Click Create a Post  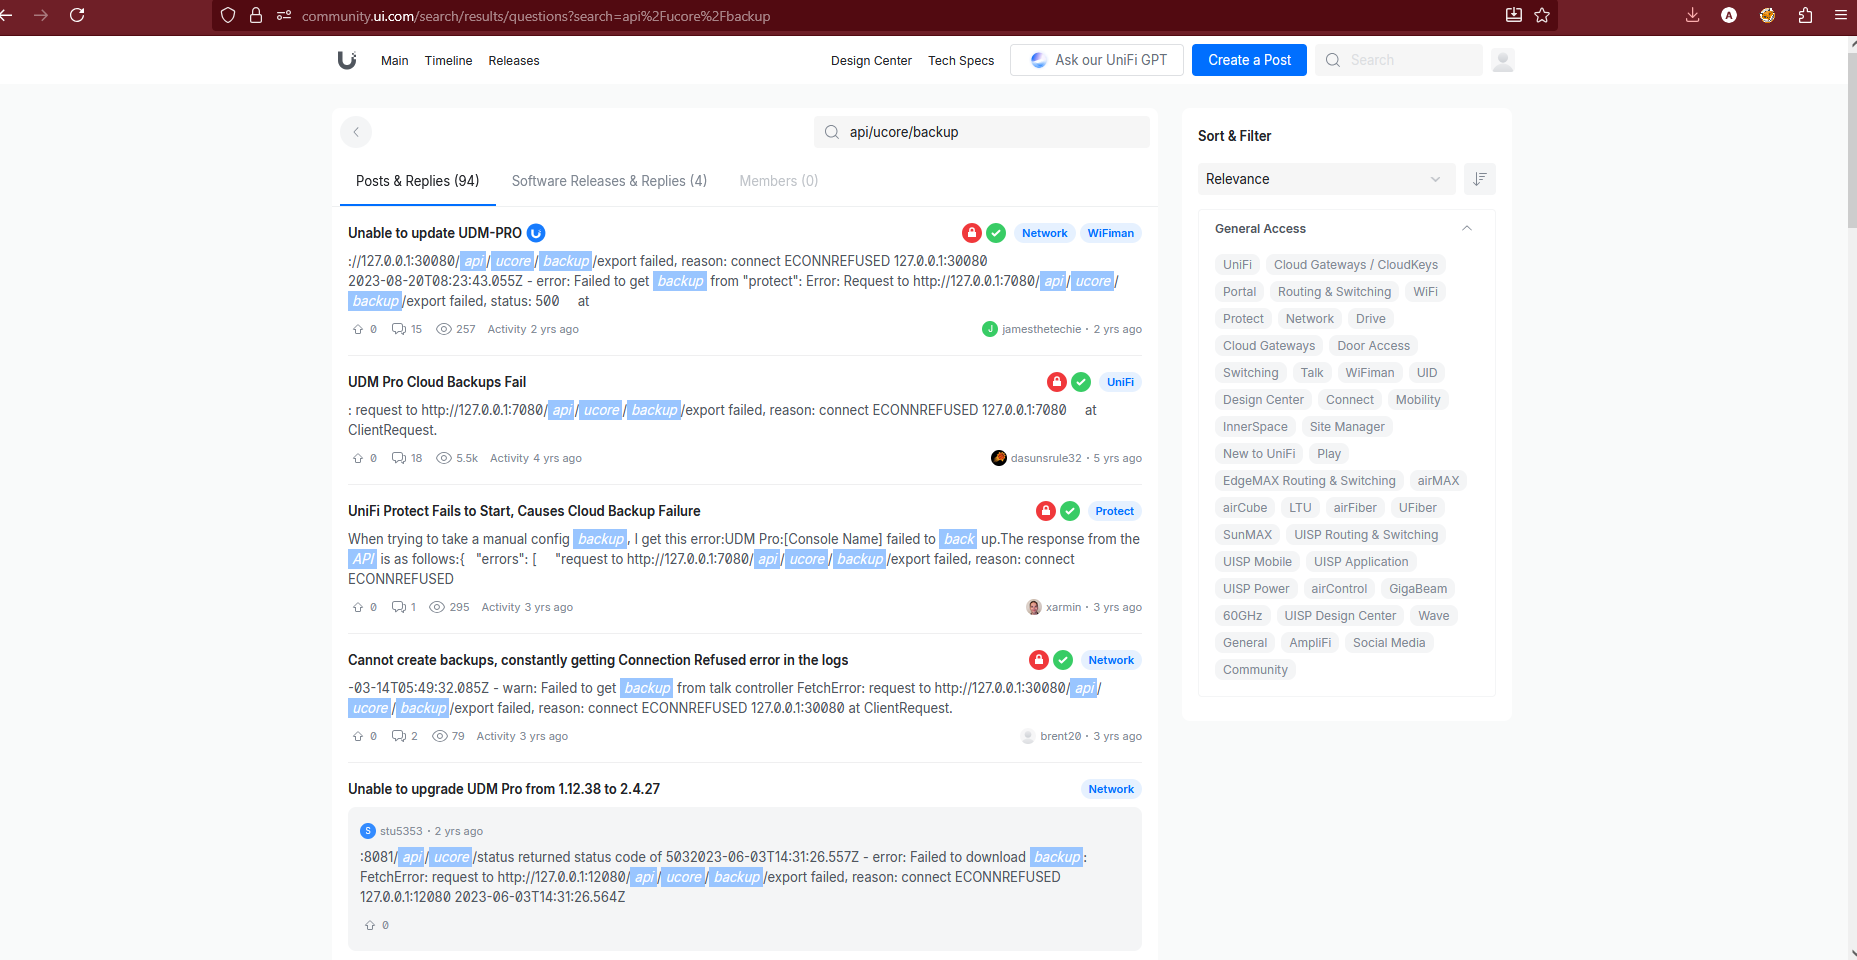[1248, 60]
